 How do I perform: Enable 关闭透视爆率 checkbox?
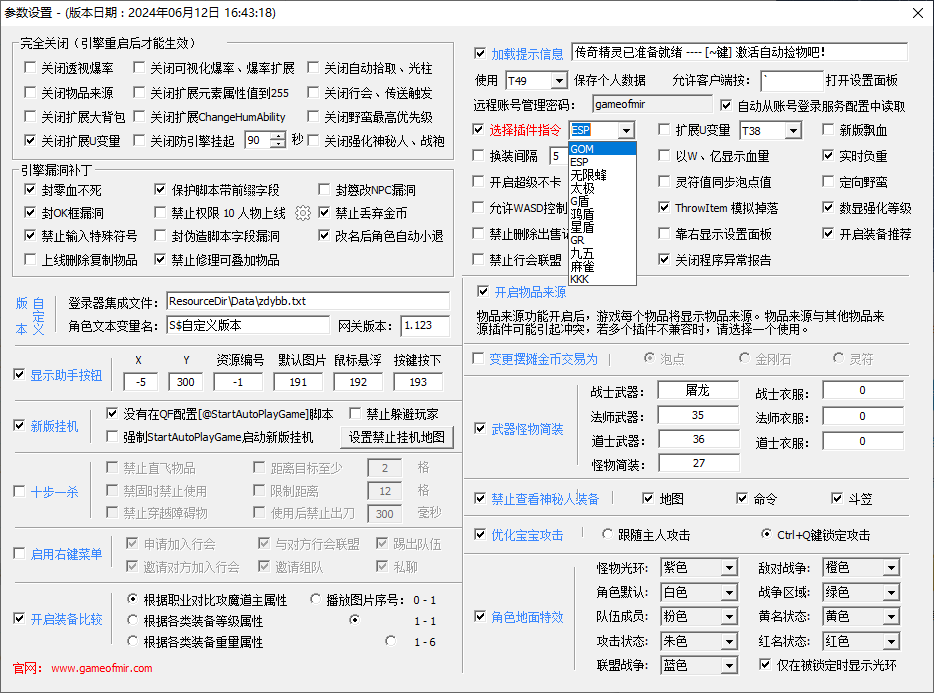[30, 67]
